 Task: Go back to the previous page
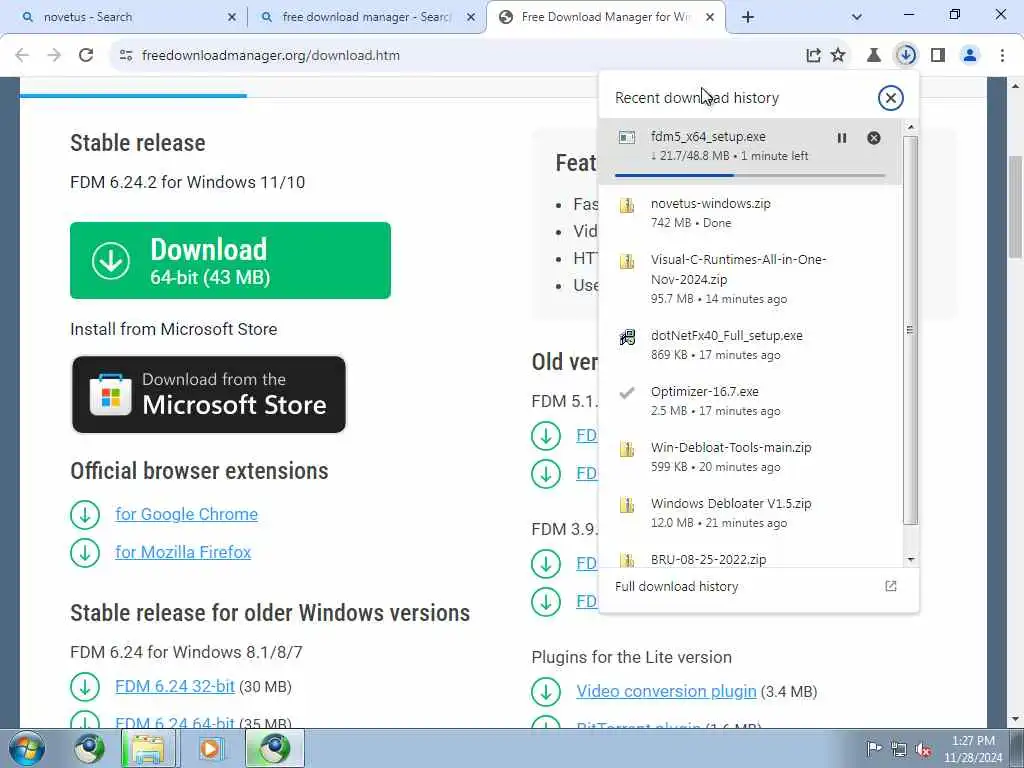coord(22,55)
